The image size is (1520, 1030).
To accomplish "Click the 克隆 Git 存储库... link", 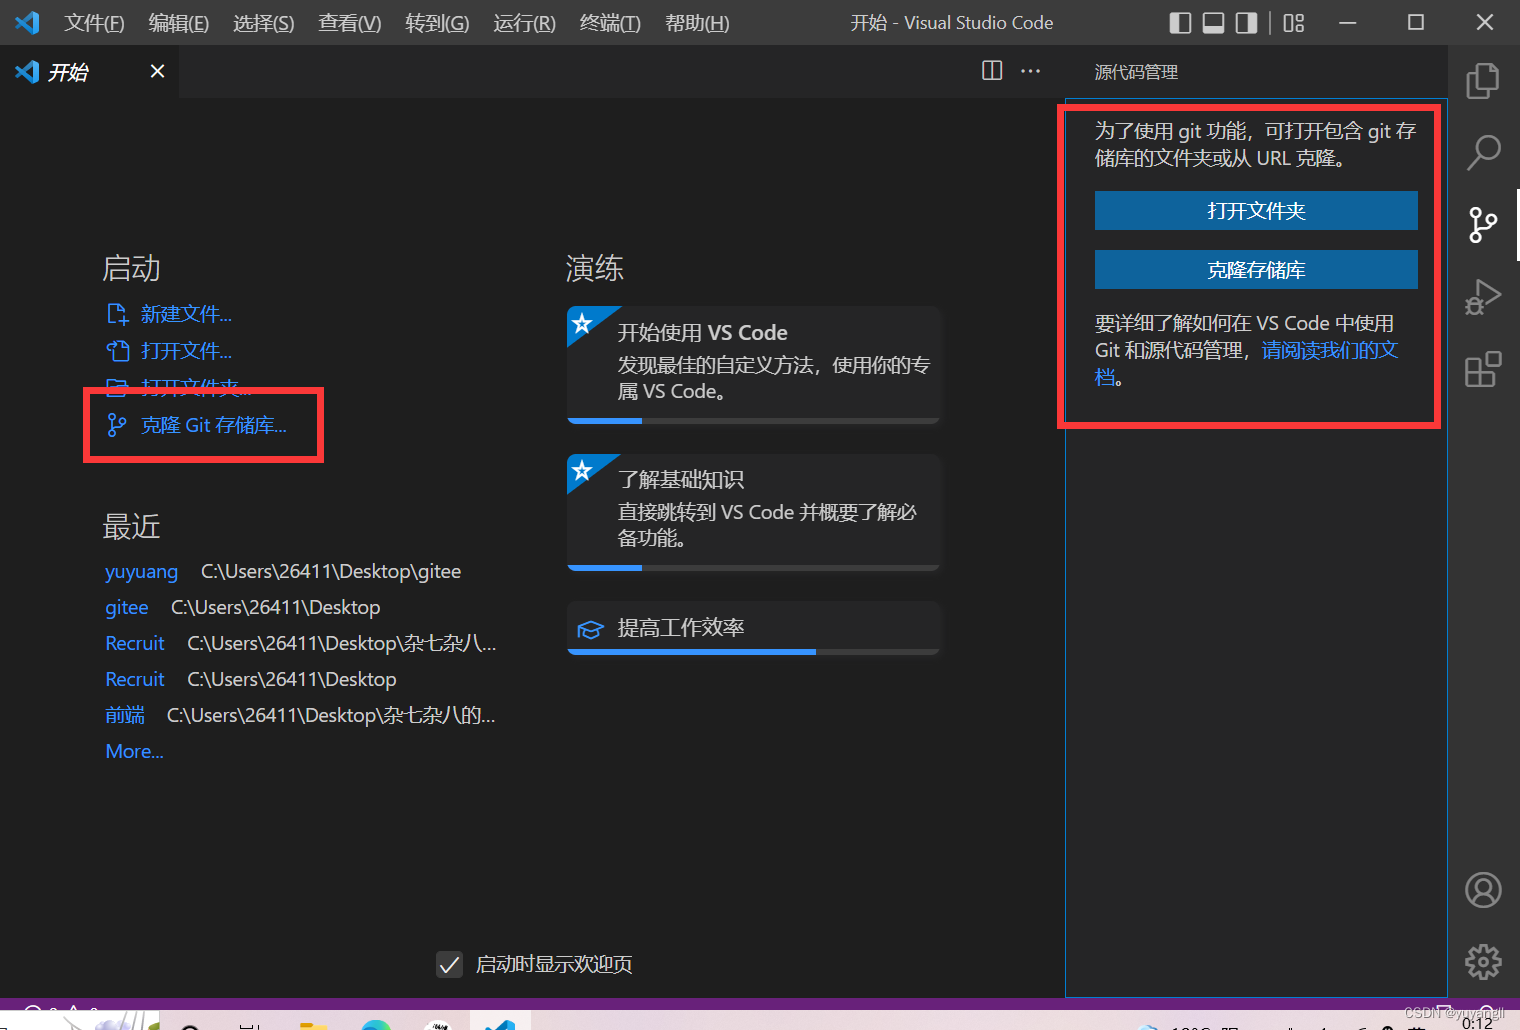I will [x=197, y=425].
